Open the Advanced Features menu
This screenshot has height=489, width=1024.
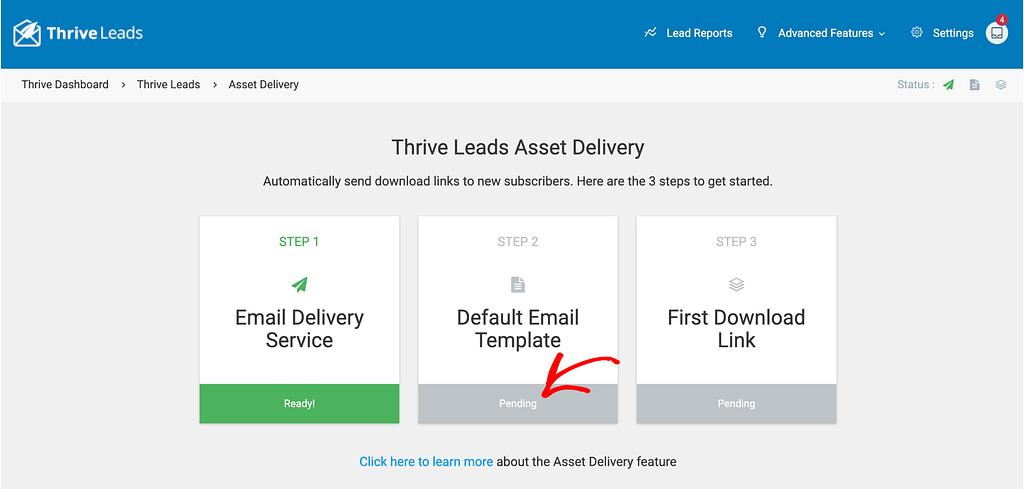coord(825,33)
